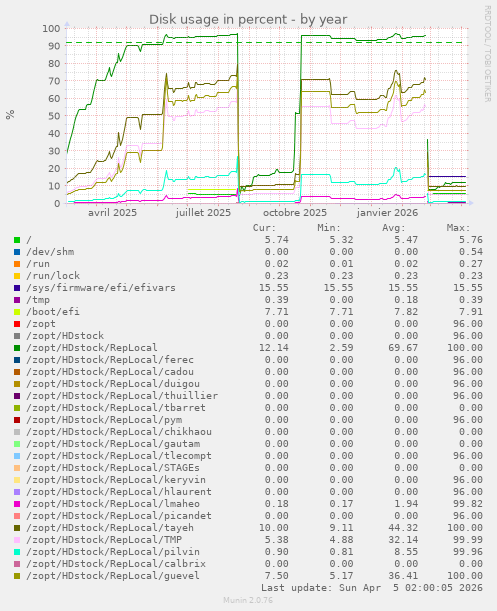Click the Max value 7.91 for /boot/efi
Viewport: 497px width, 611px height.
tap(471, 312)
